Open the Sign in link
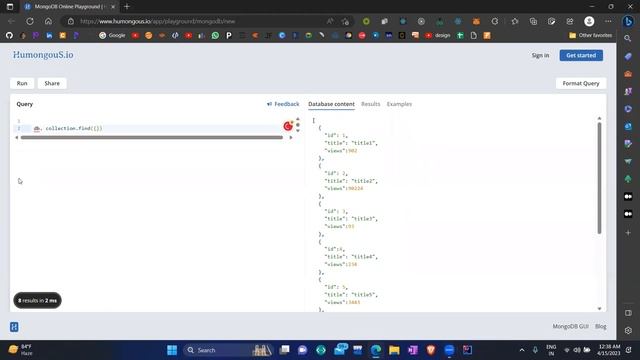Viewport: 640px width, 360px height. (540, 56)
